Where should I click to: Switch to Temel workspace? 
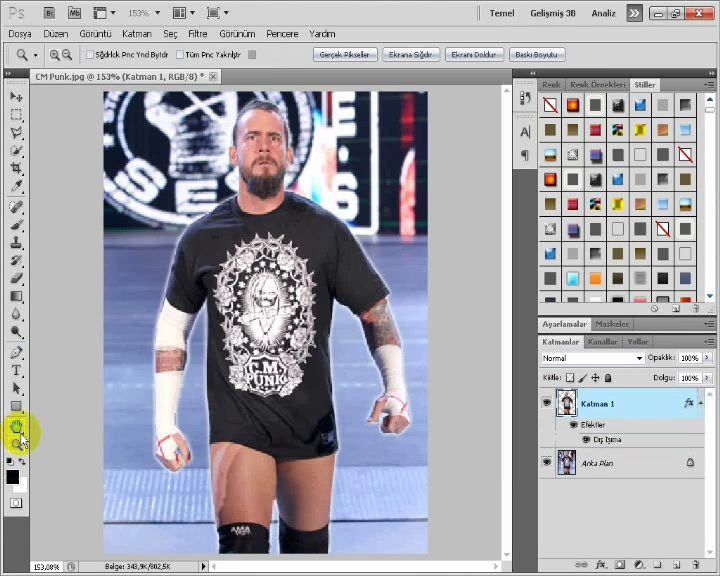[x=501, y=13]
